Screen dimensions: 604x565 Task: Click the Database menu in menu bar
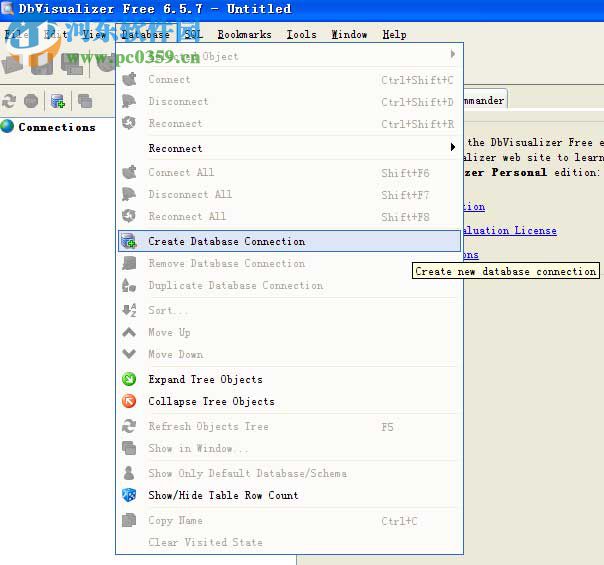click(145, 35)
